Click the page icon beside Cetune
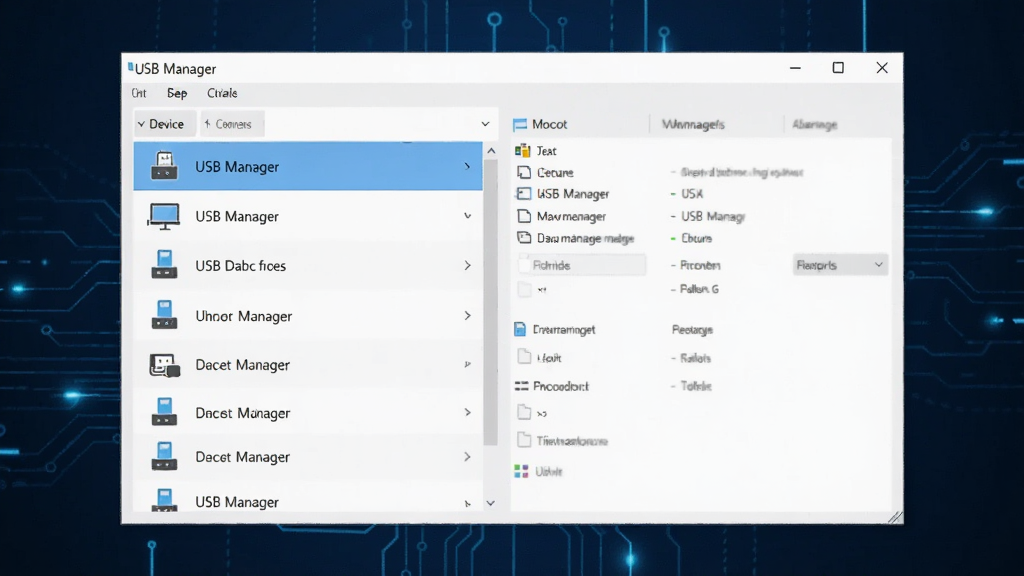Viewport: 1024px width, 576px height. 524,172
